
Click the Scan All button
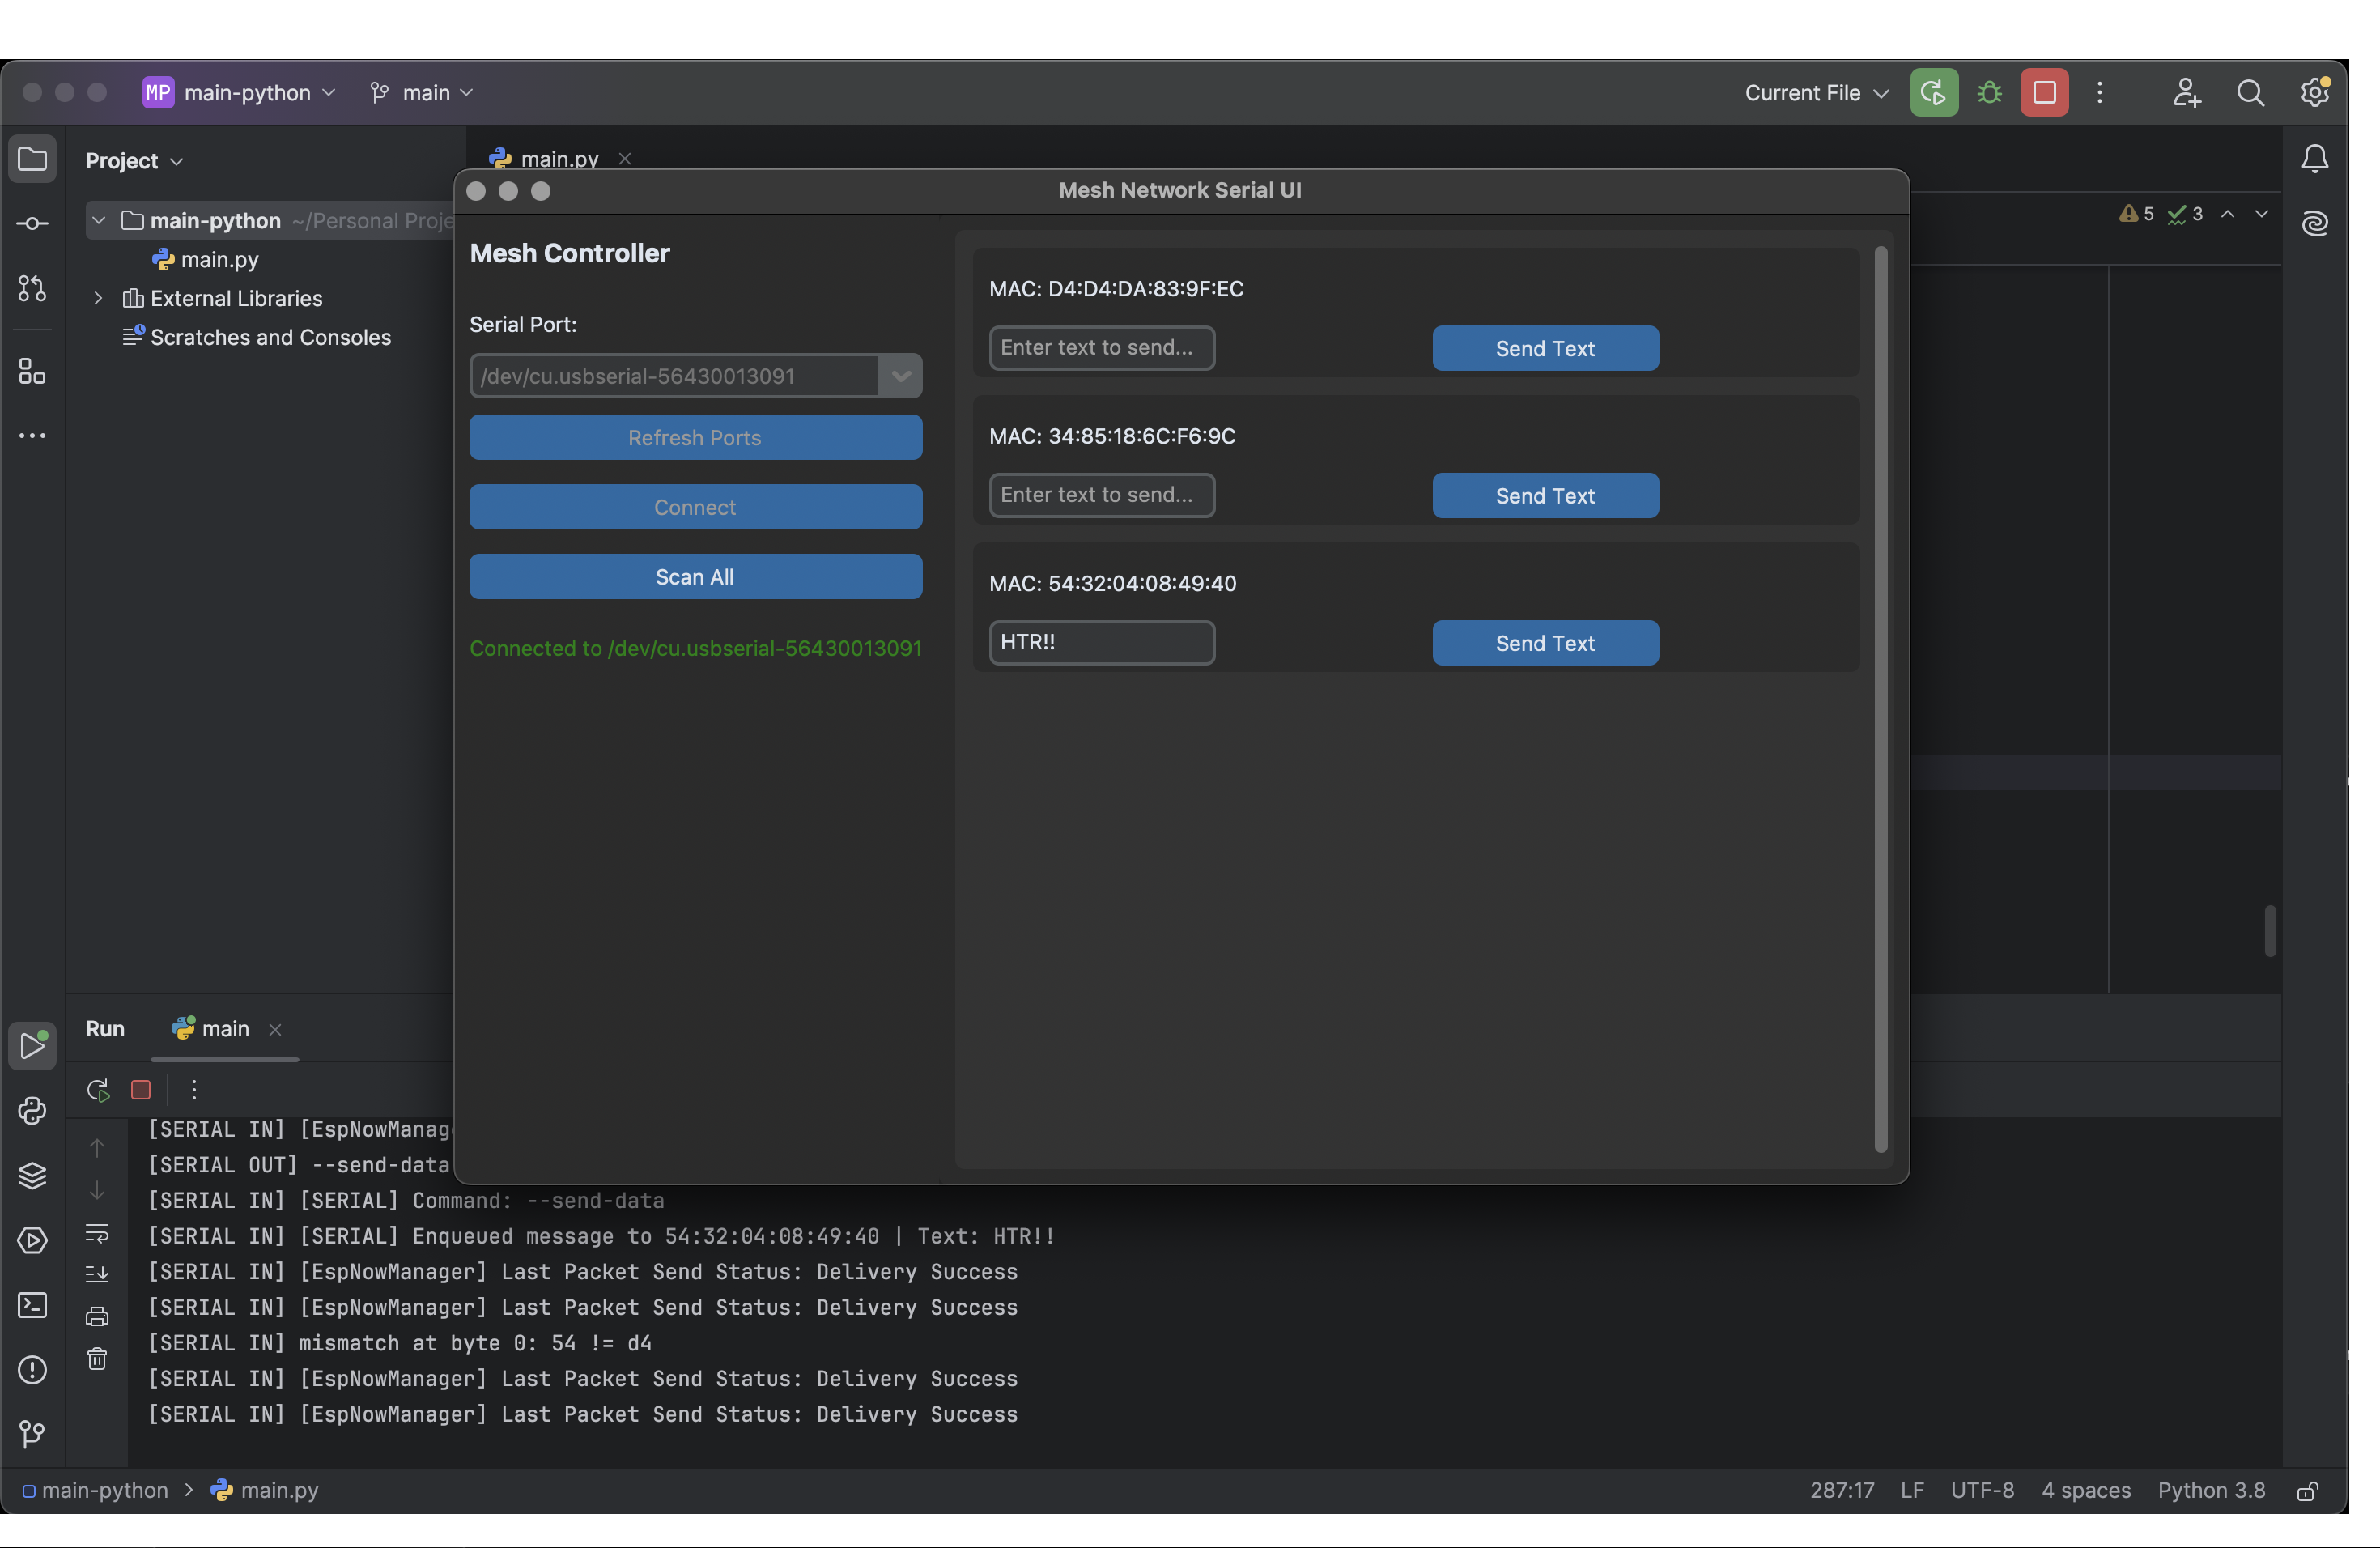click(695, 577)
